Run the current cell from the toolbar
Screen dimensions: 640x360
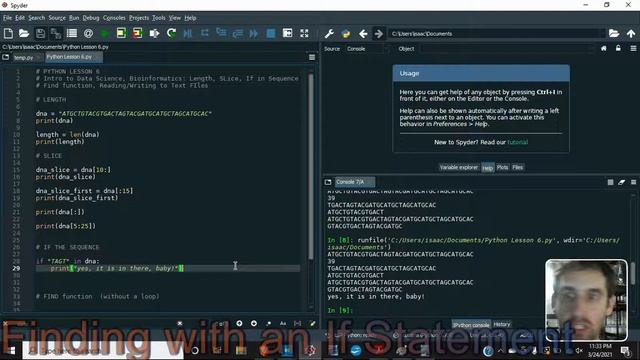121,33
